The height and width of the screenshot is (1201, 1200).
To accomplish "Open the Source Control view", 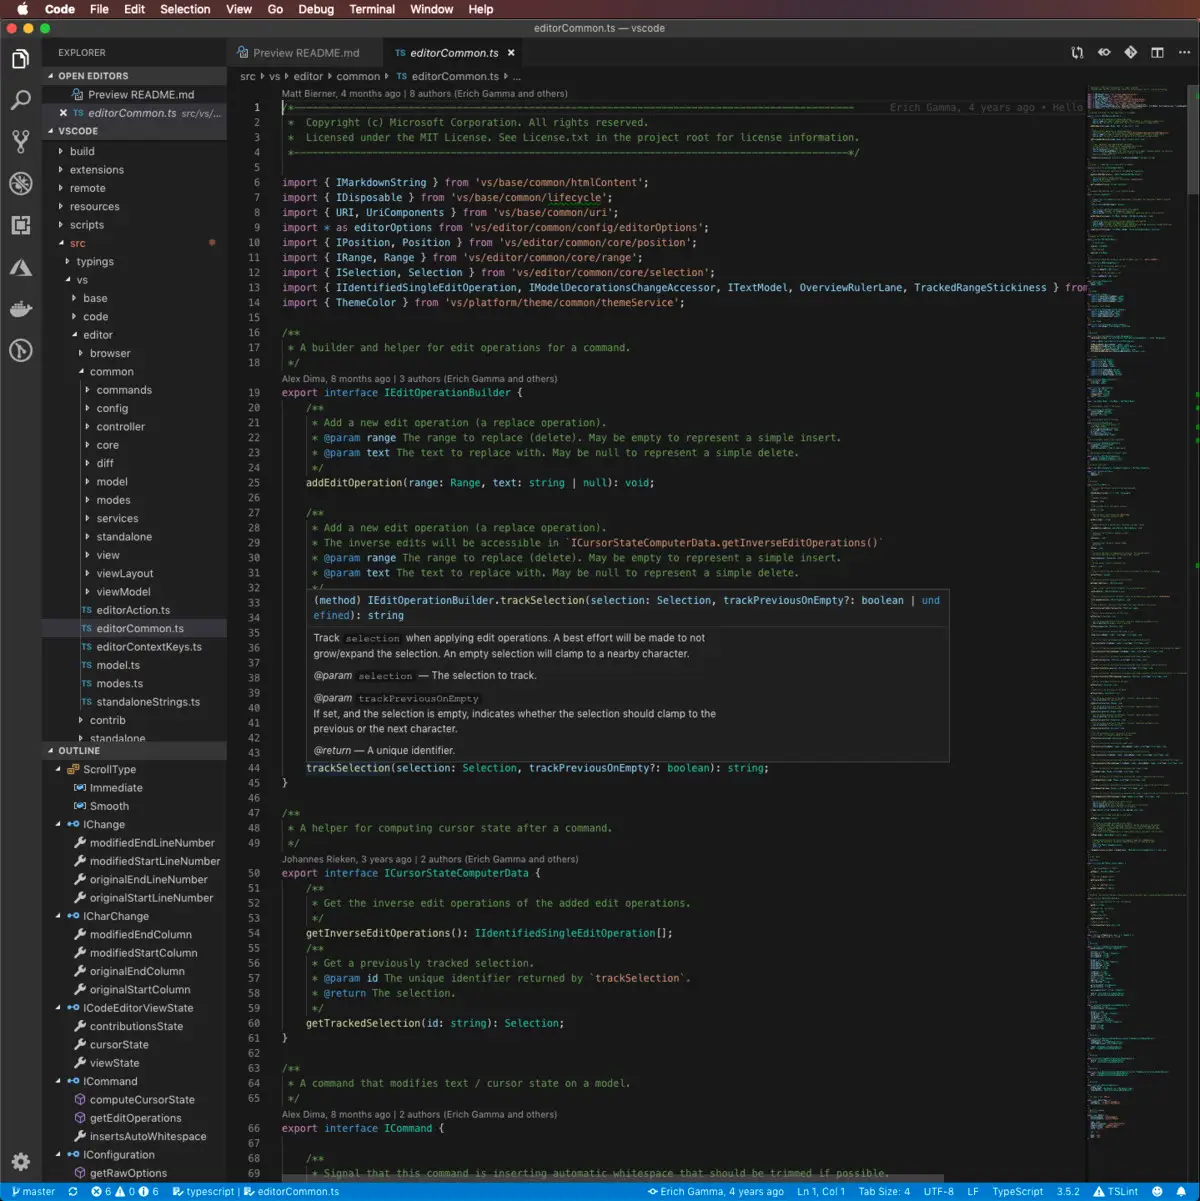I will click(20, 141).
